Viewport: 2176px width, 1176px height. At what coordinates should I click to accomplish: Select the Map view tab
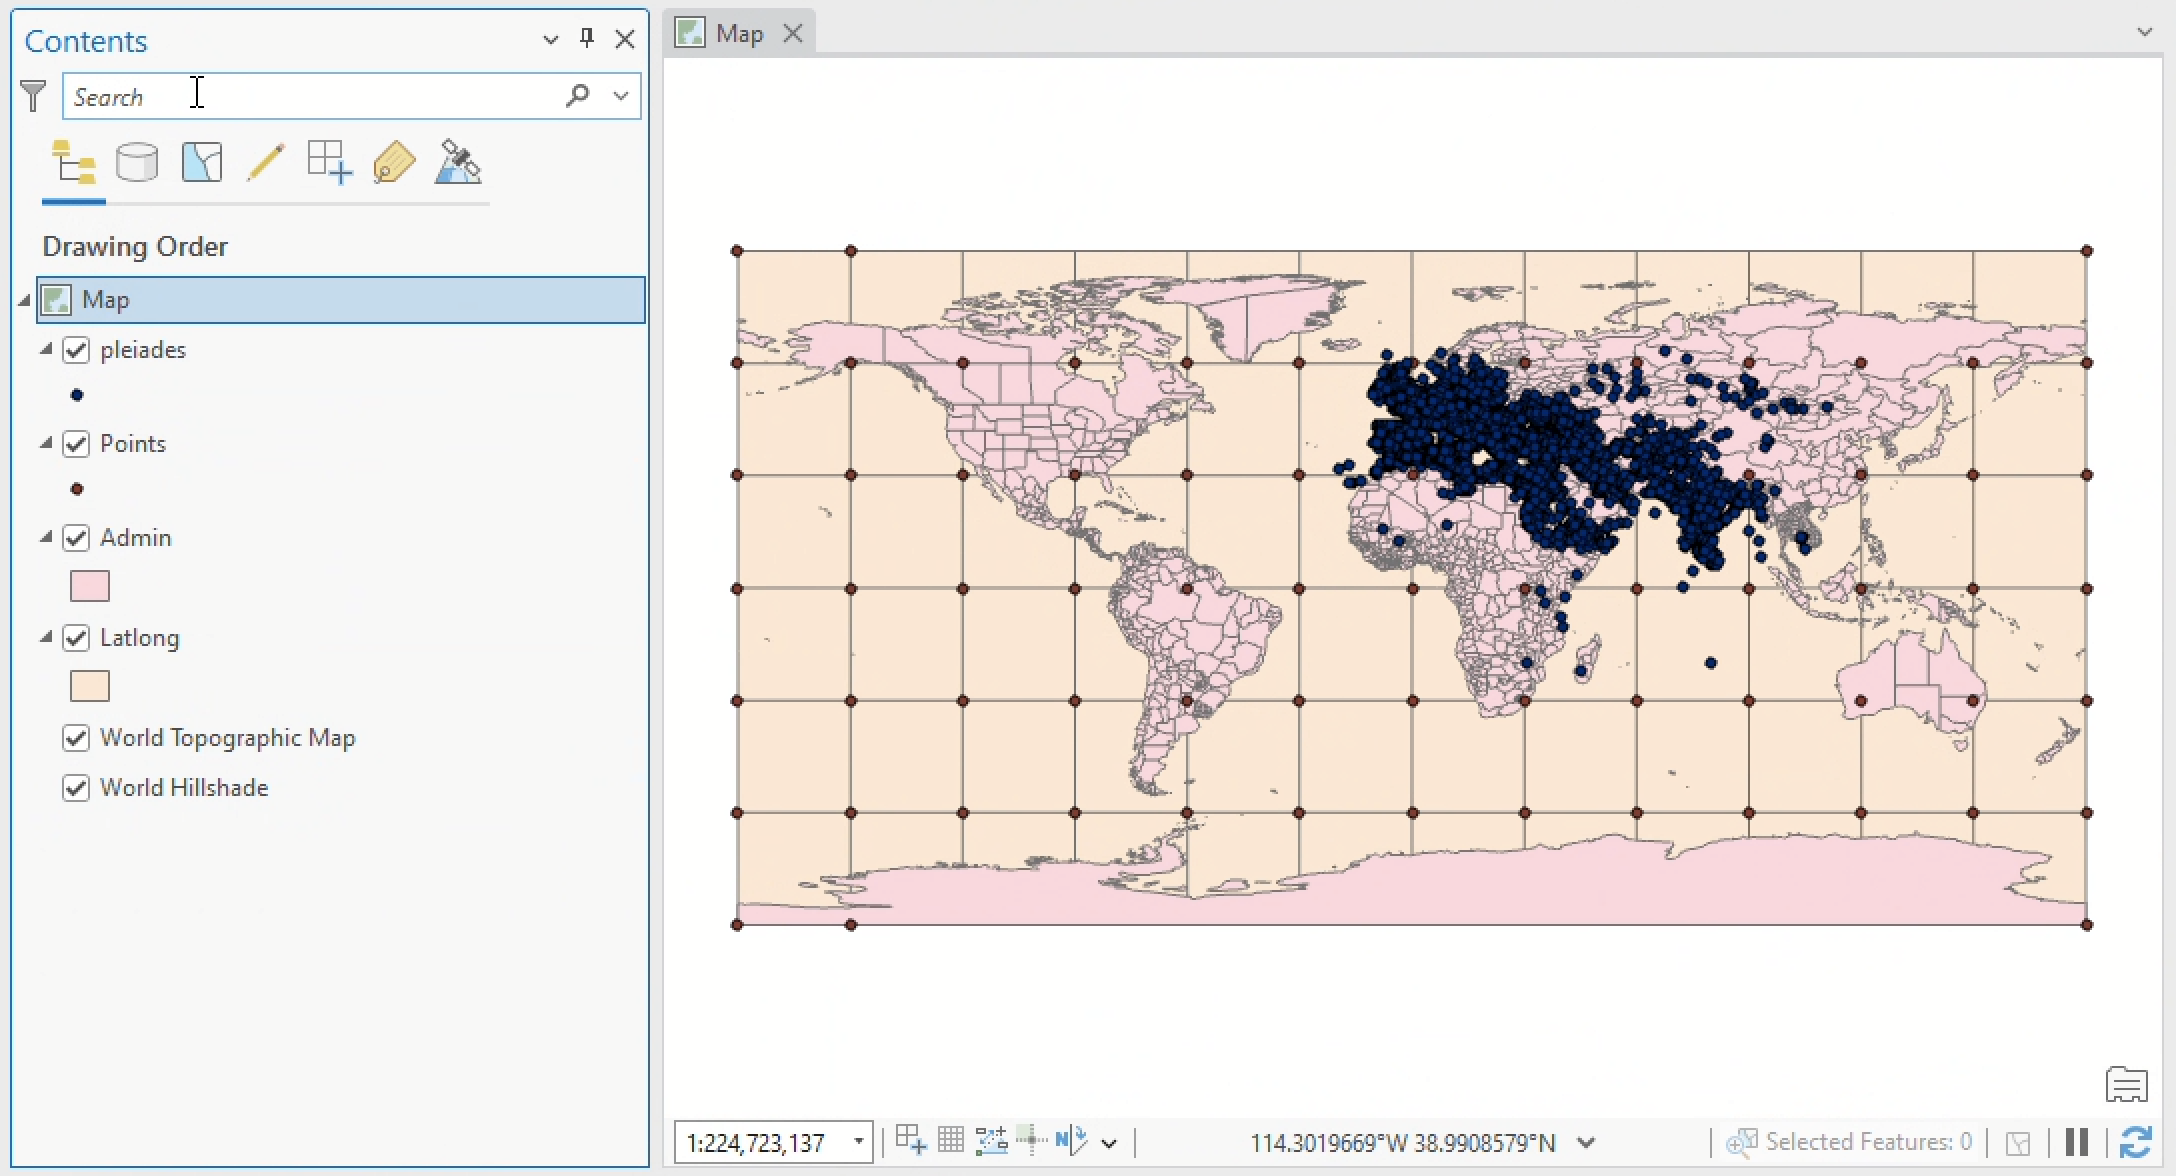pyautogui.click(x=739, y=34)
